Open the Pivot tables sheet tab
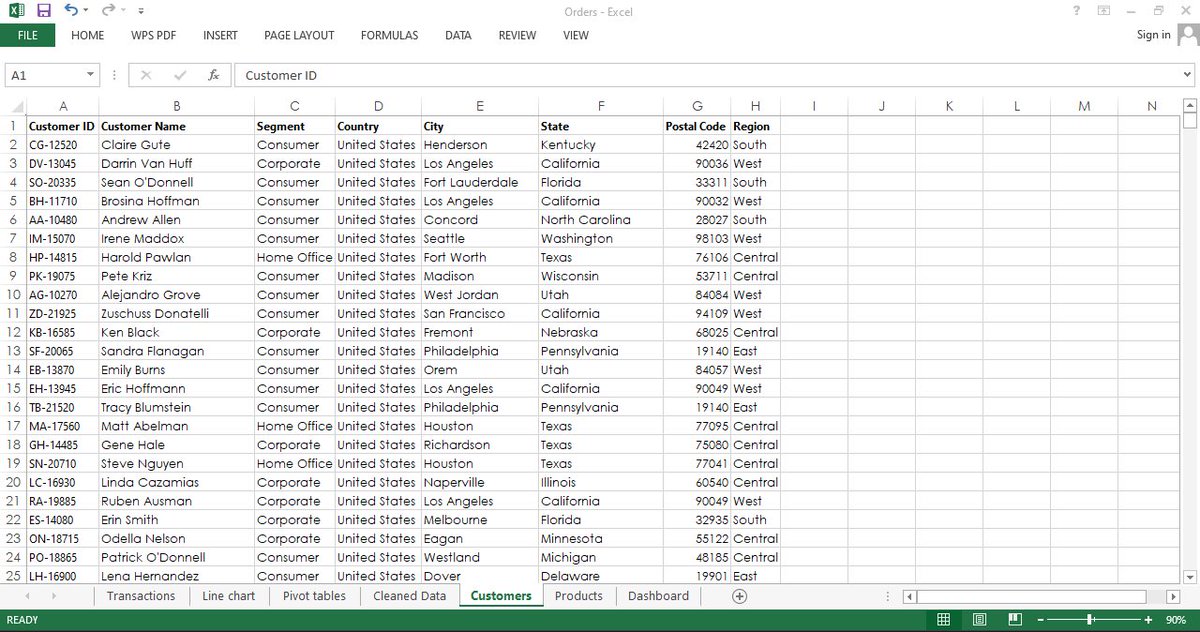Screen dimensions: 1200x632 [314, 596]
